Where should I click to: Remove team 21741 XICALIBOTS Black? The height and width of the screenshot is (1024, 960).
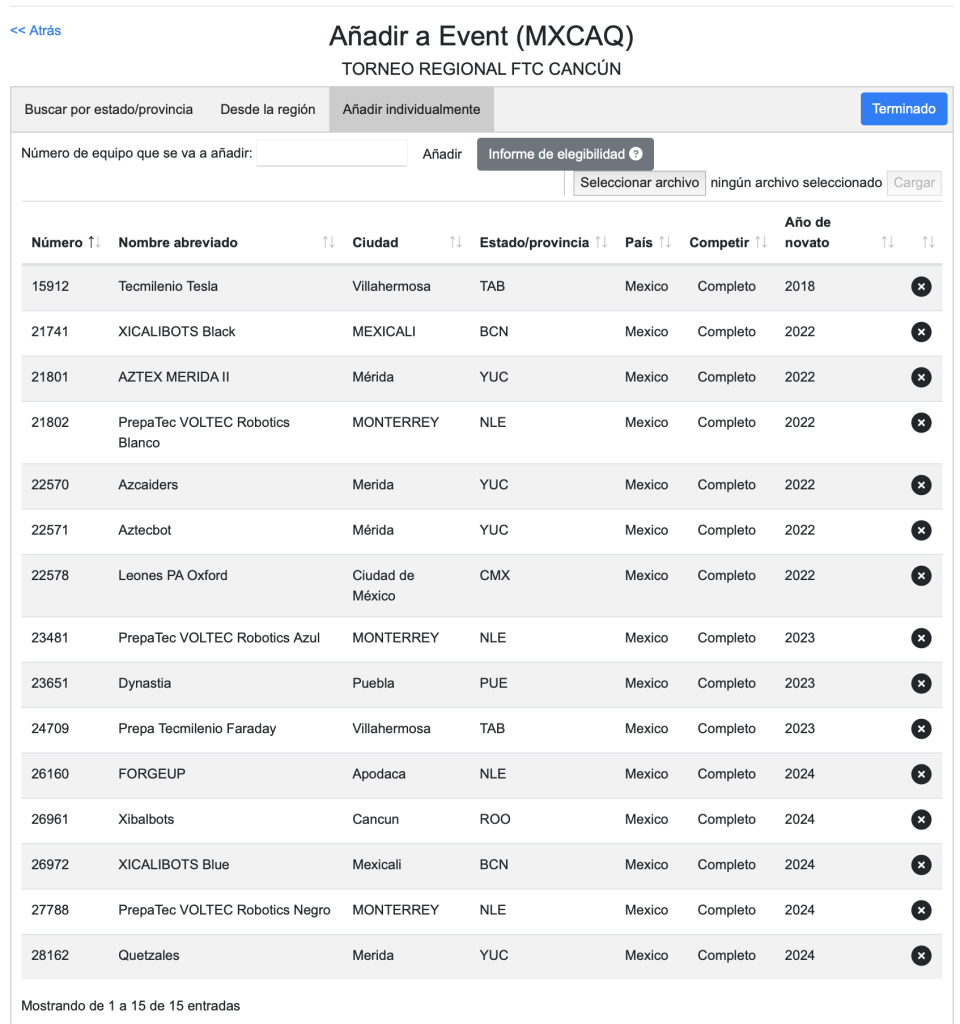[x=921, y=332]
